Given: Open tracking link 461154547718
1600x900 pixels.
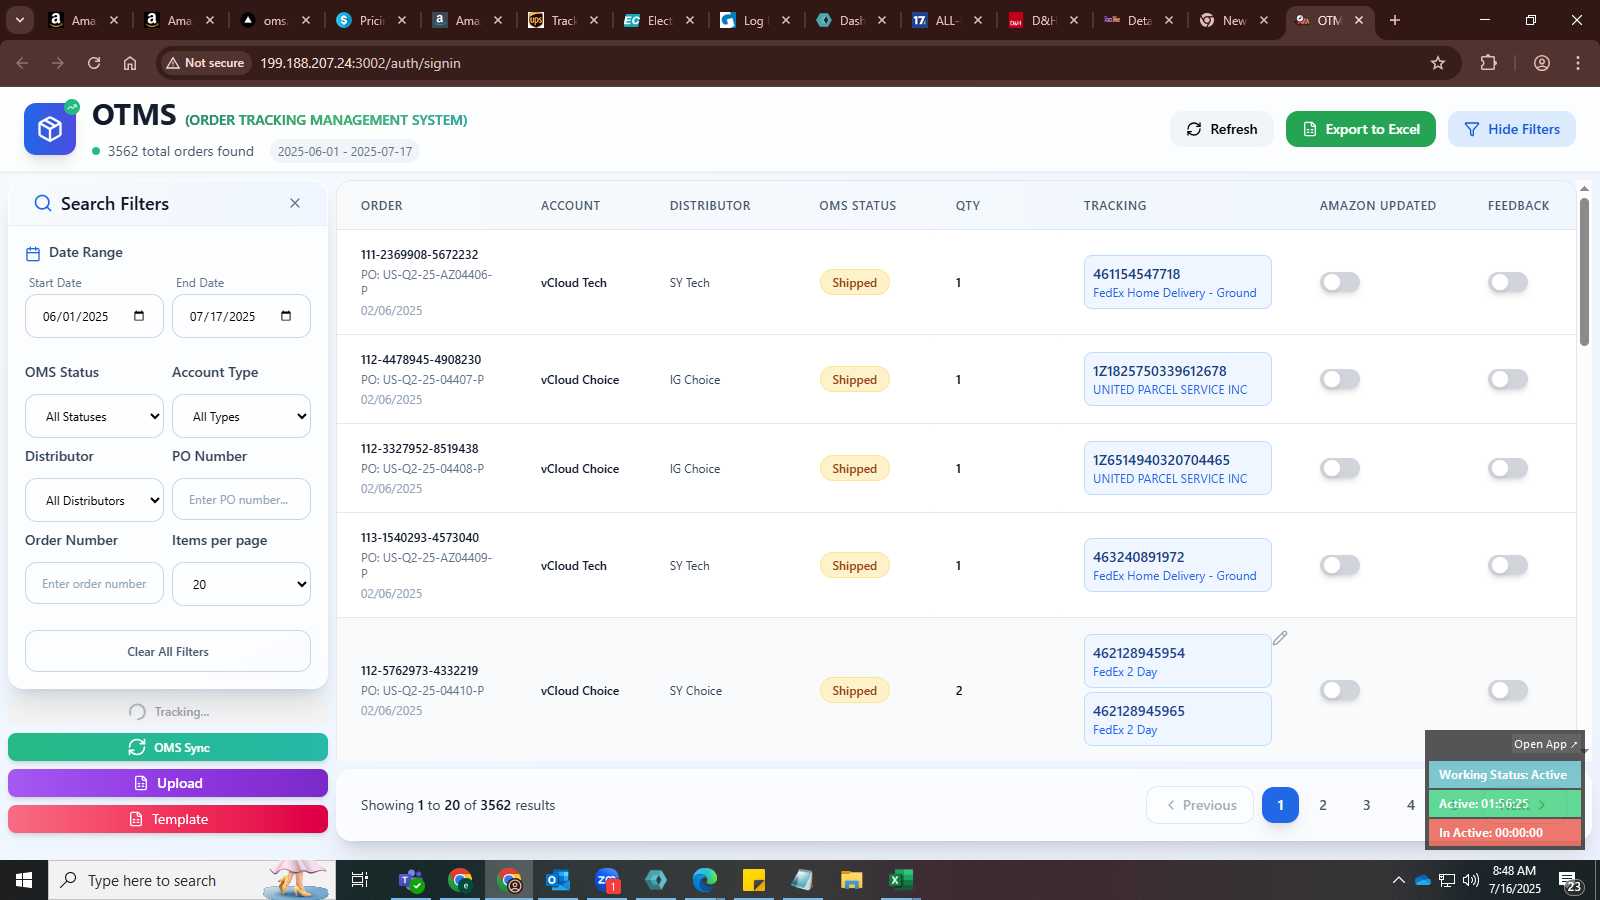Looking at the screenshot, I should pyautogui.click(x=1136, y=274).
